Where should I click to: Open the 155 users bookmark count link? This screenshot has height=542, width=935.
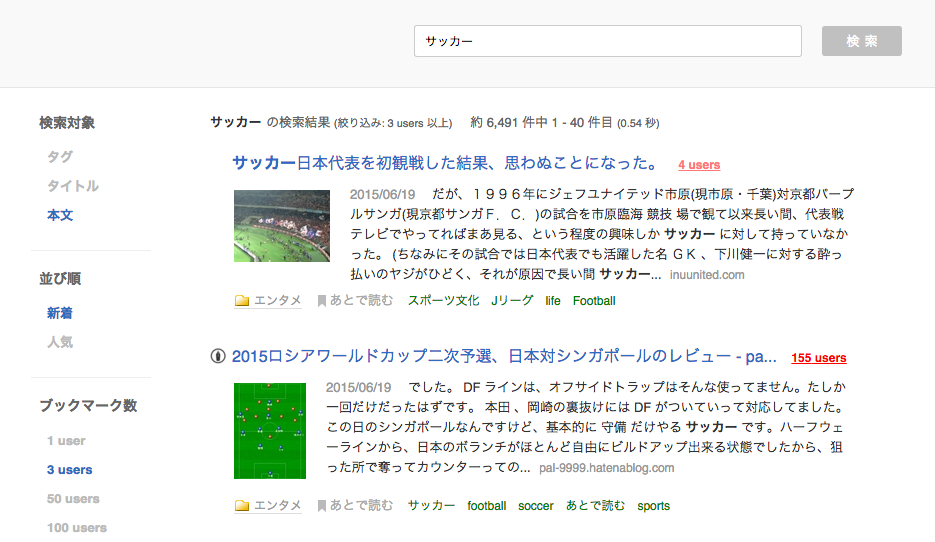tap(819, 358)
